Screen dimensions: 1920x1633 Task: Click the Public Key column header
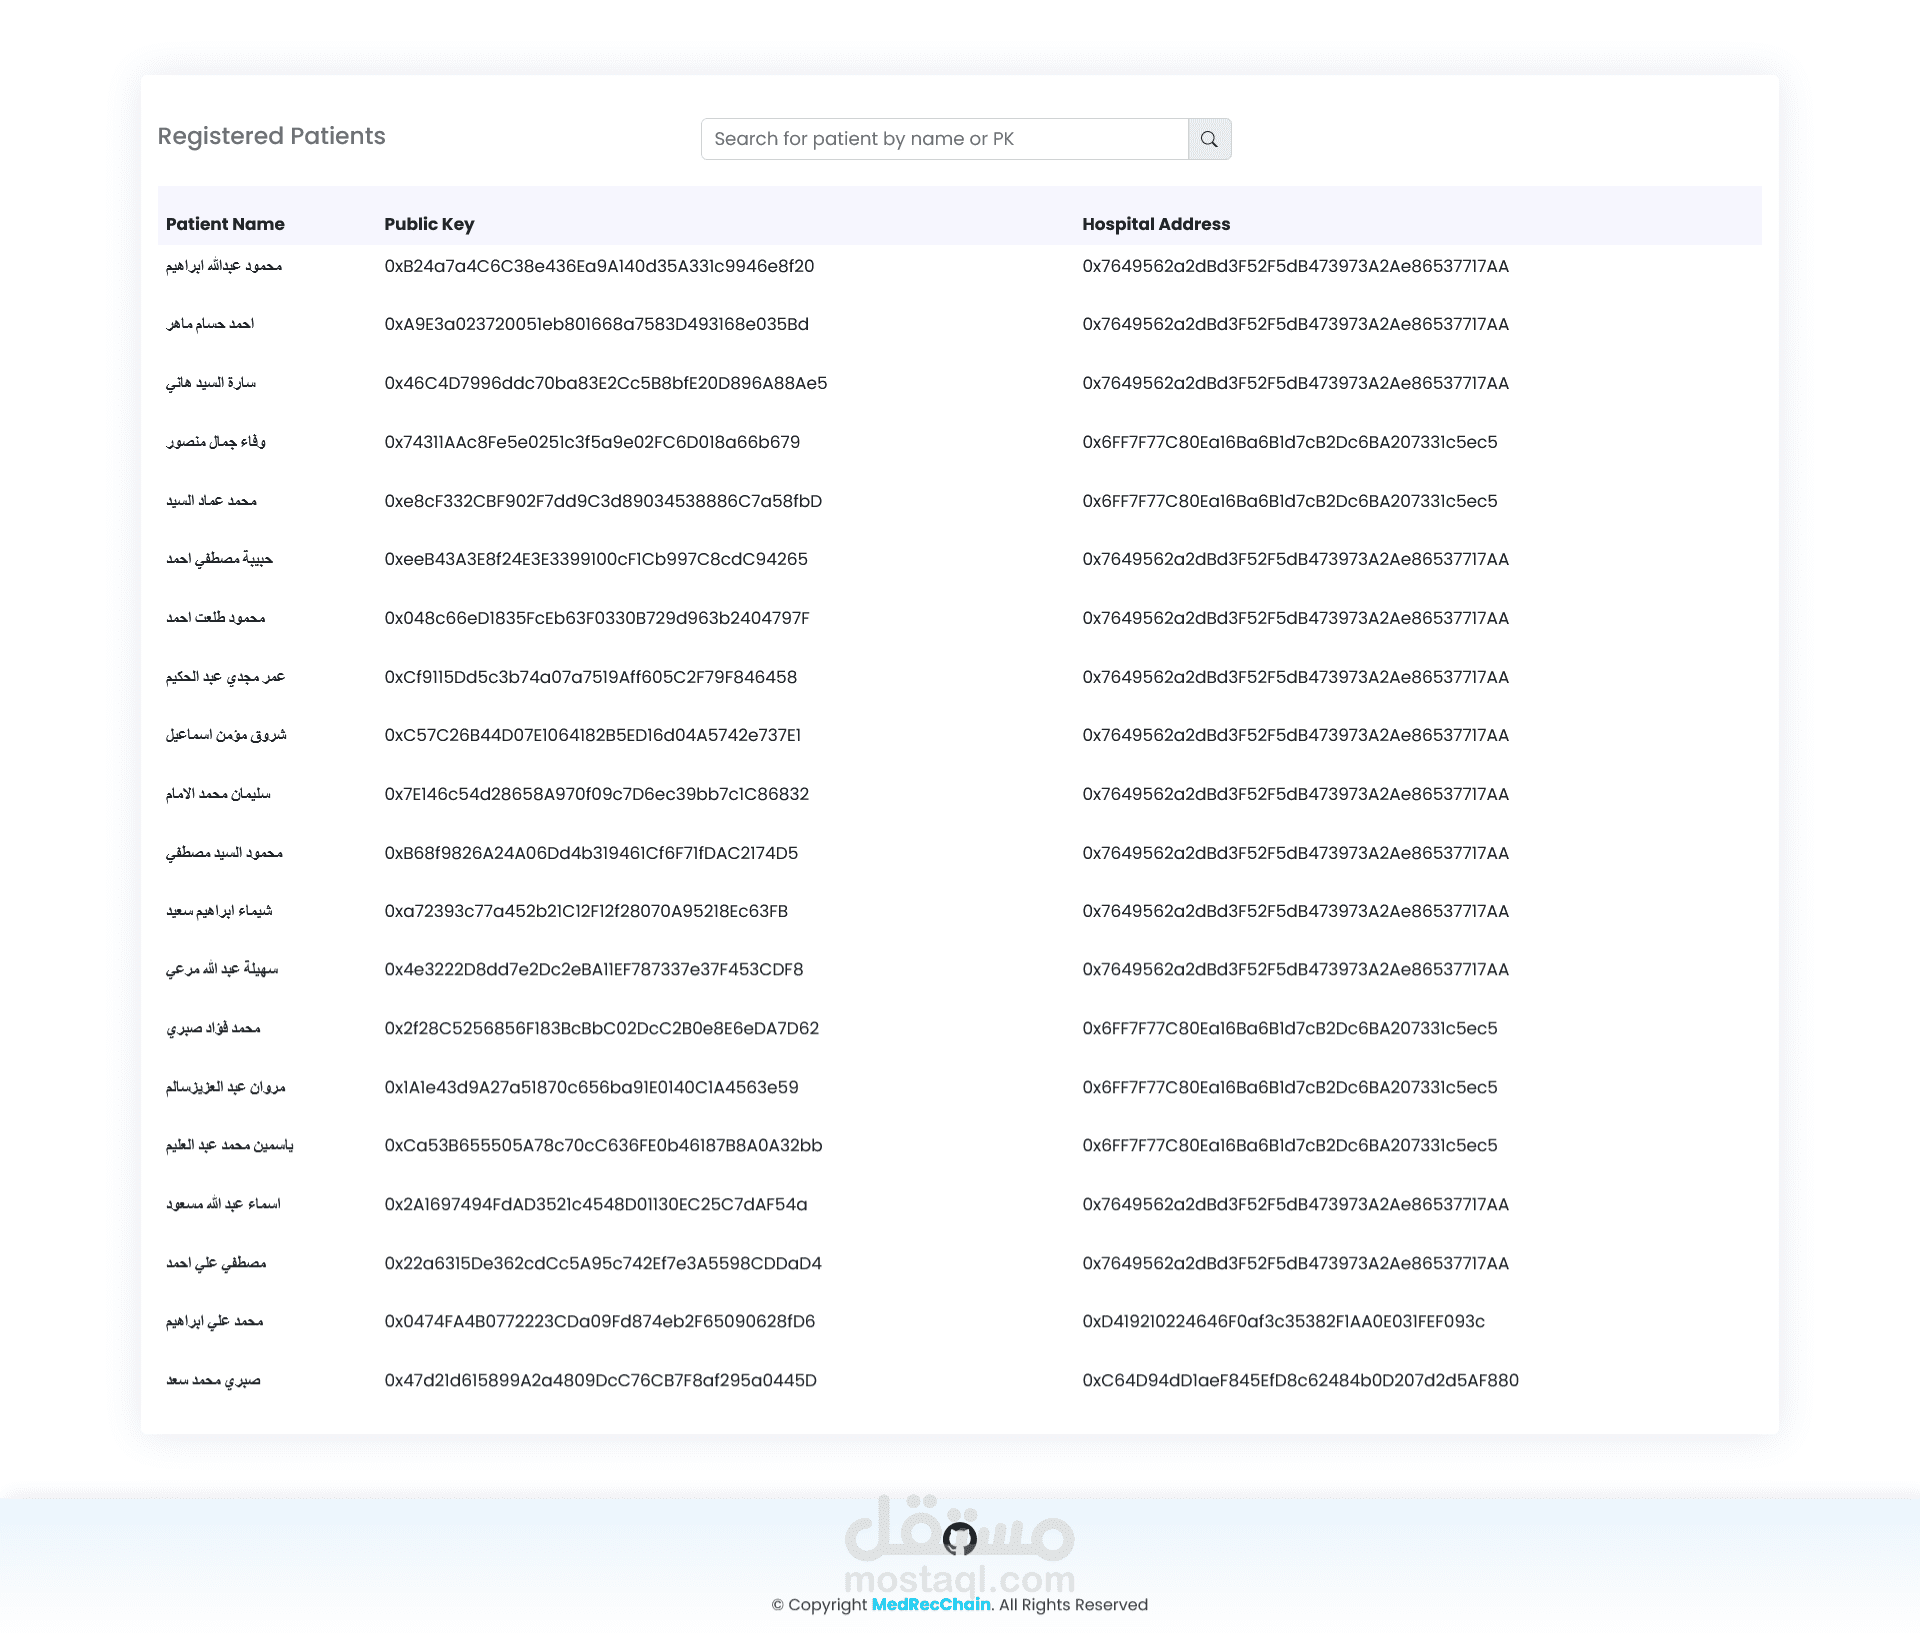[429, 224]
